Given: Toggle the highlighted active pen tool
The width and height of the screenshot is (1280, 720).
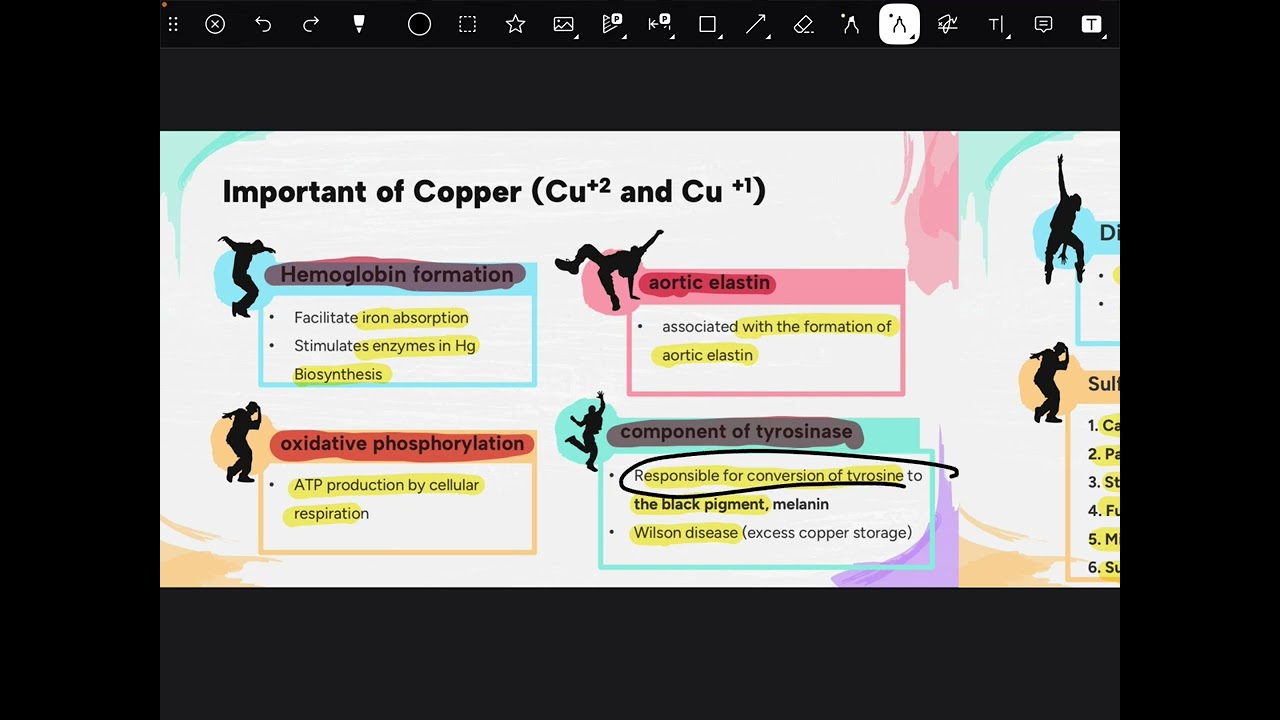Looking at the screenshot, I should (899, 24).
